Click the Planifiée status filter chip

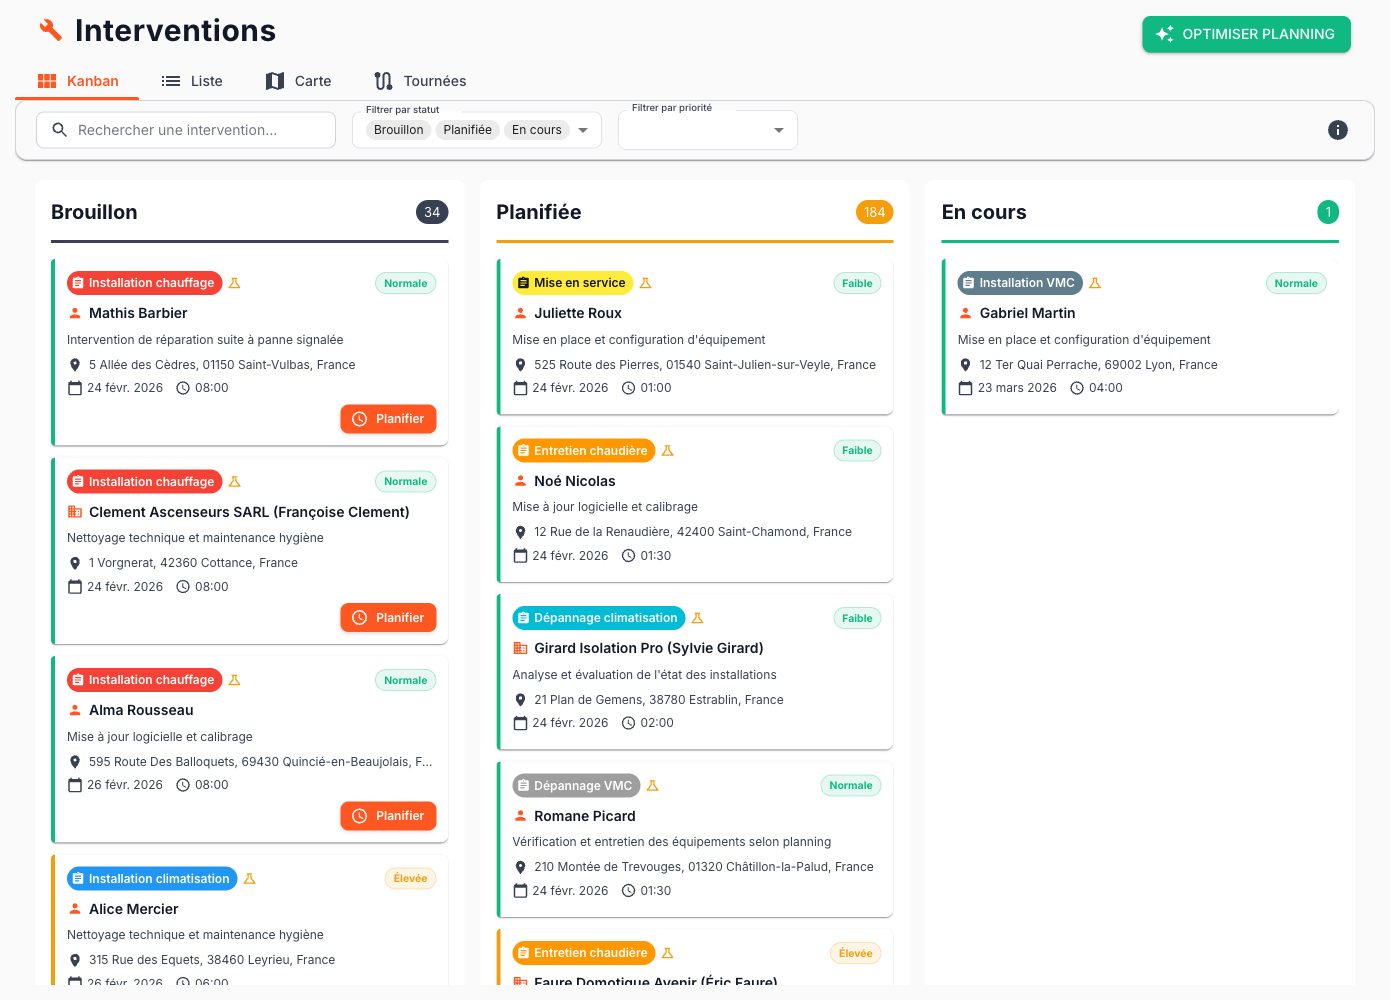467,130
